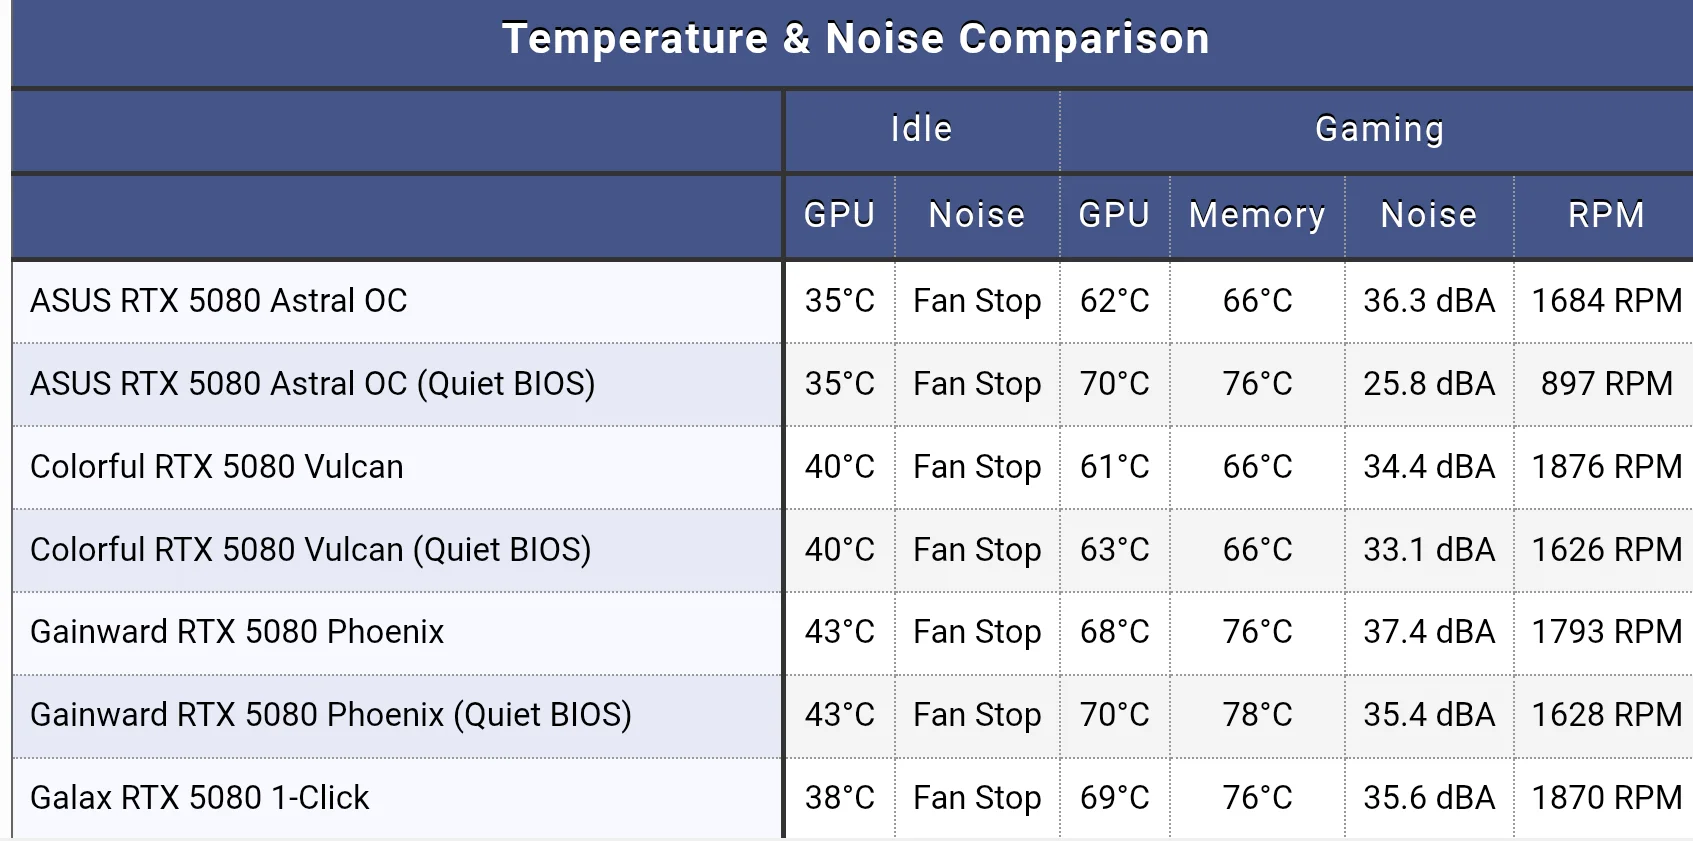Click the Temperature & Noise Comparison title
1693x841 pixels.
[x=856, y=39]
